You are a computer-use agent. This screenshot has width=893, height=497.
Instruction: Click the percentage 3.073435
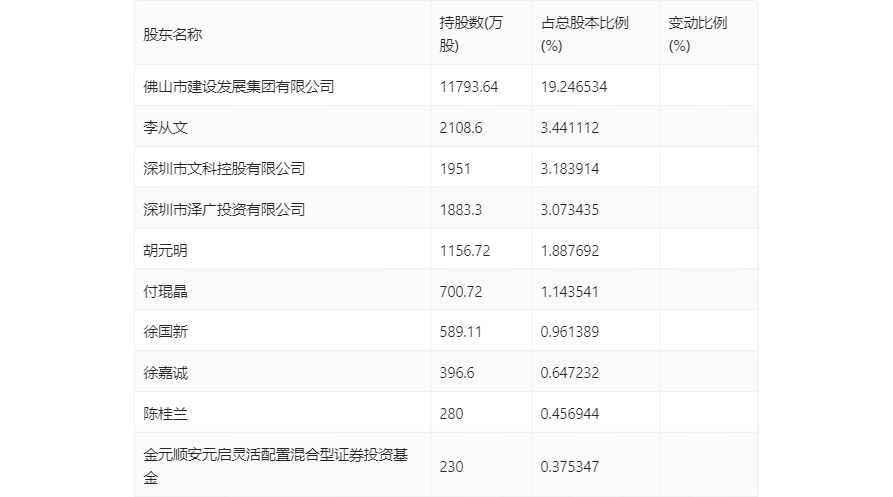570,210
